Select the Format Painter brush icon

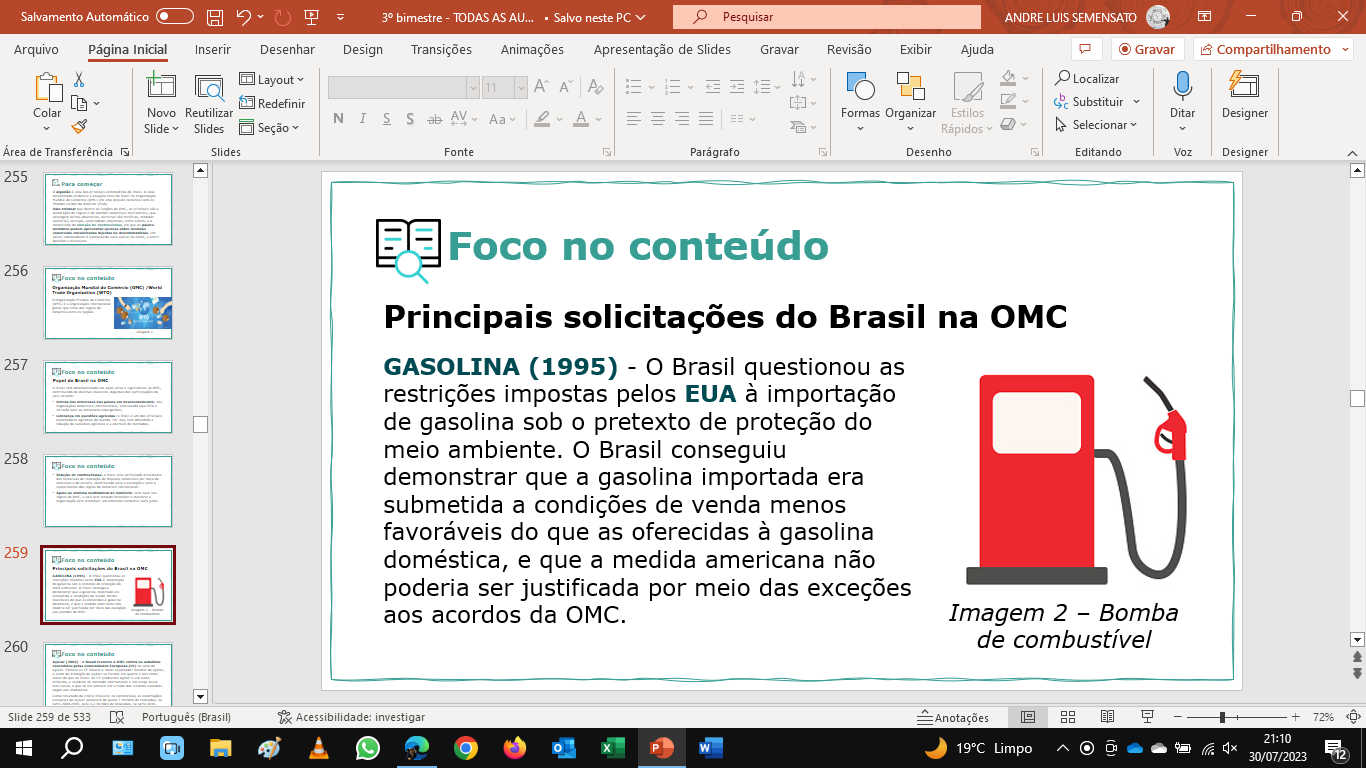(x=79, y=126)
